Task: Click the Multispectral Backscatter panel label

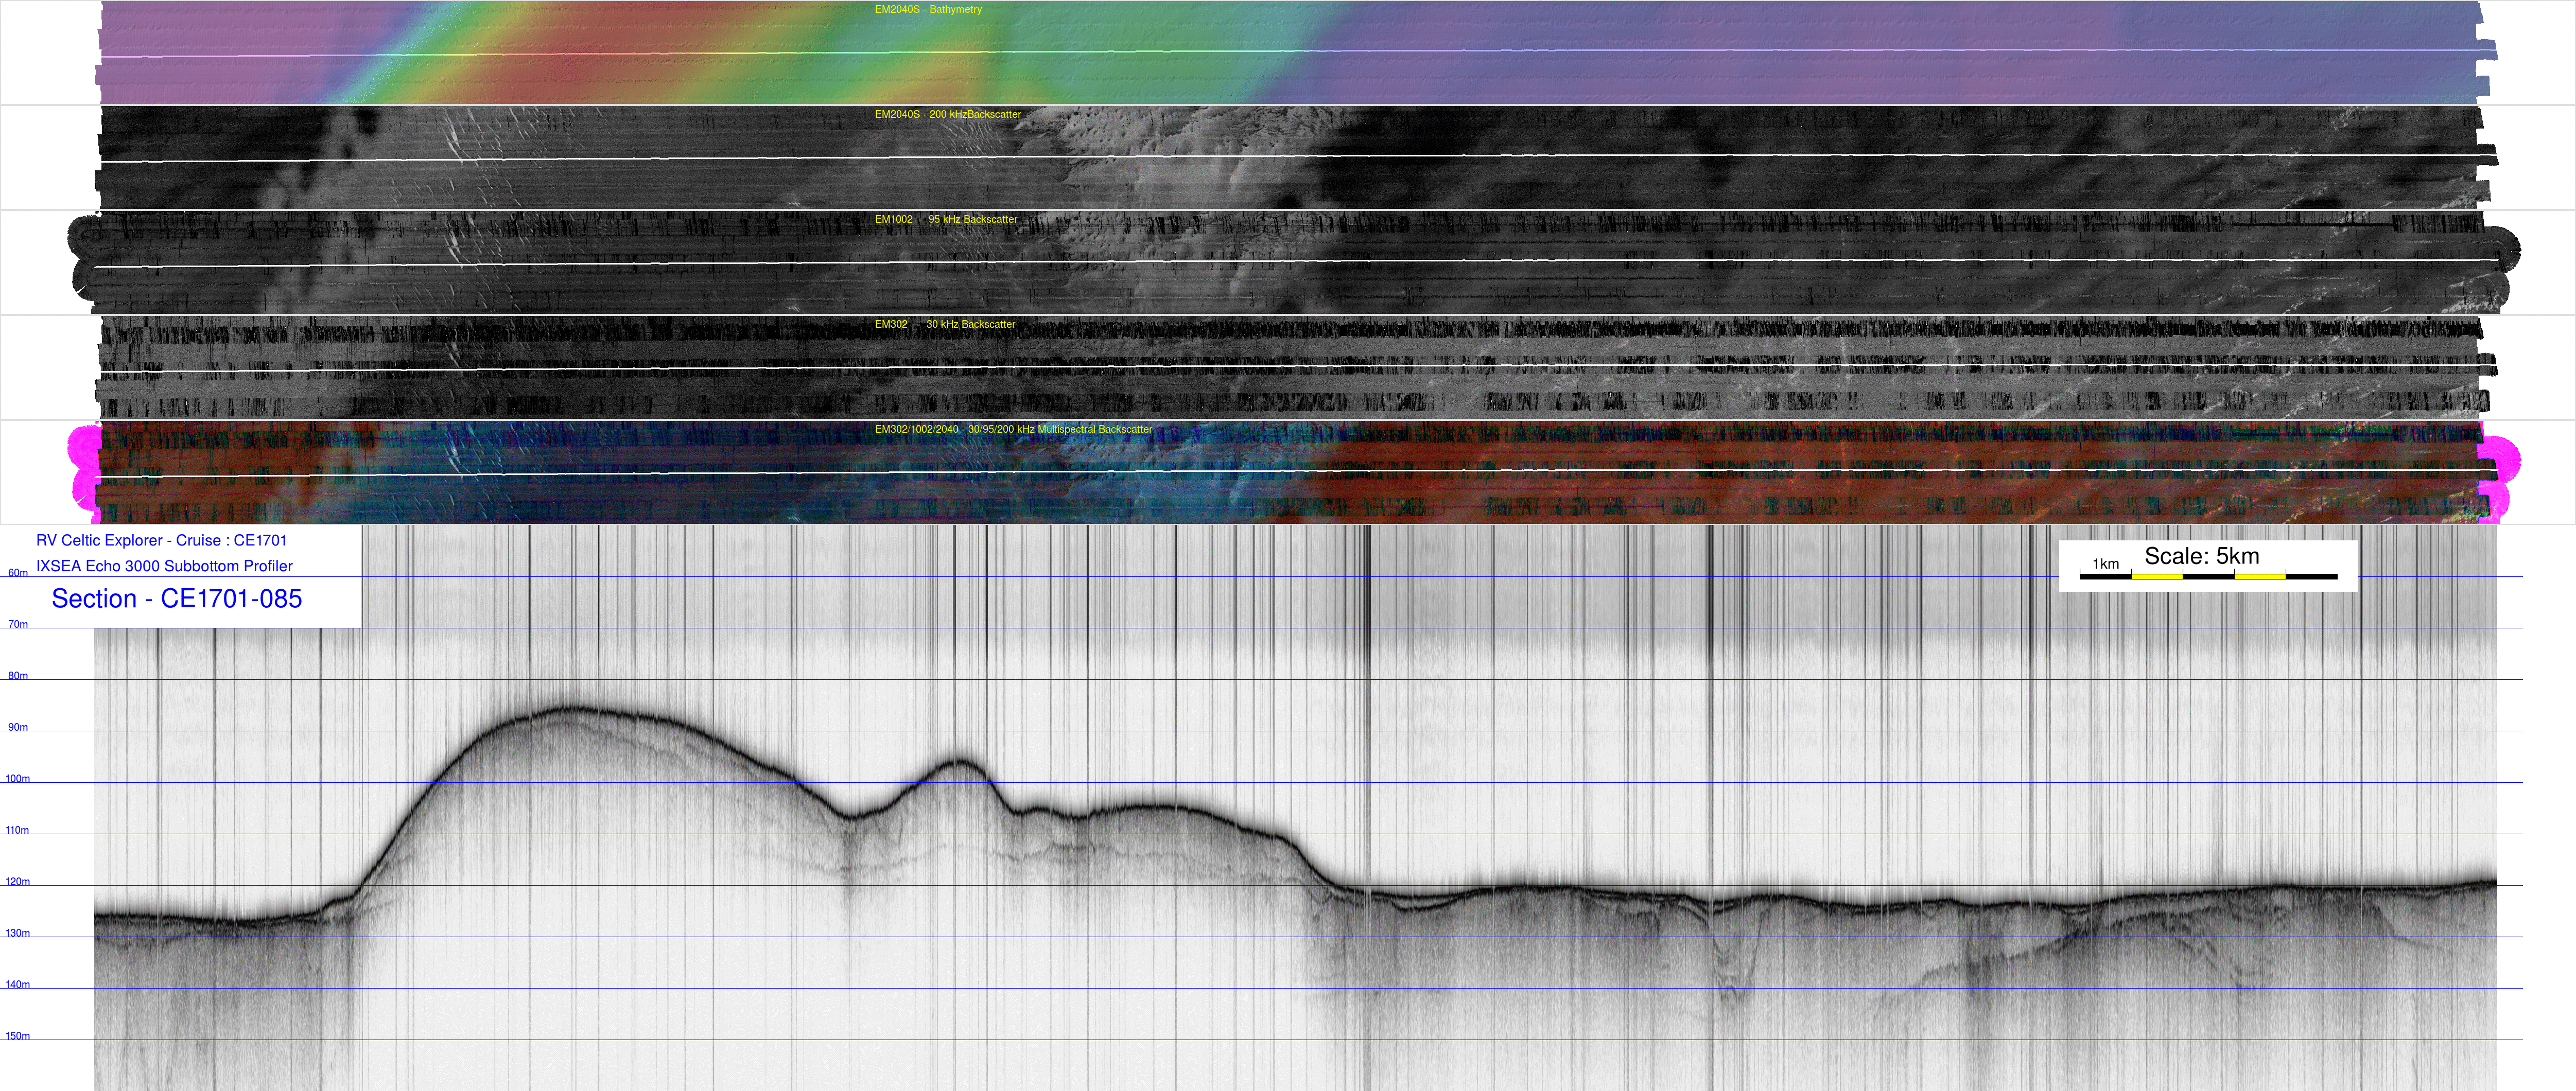Action: (1012, 429)
